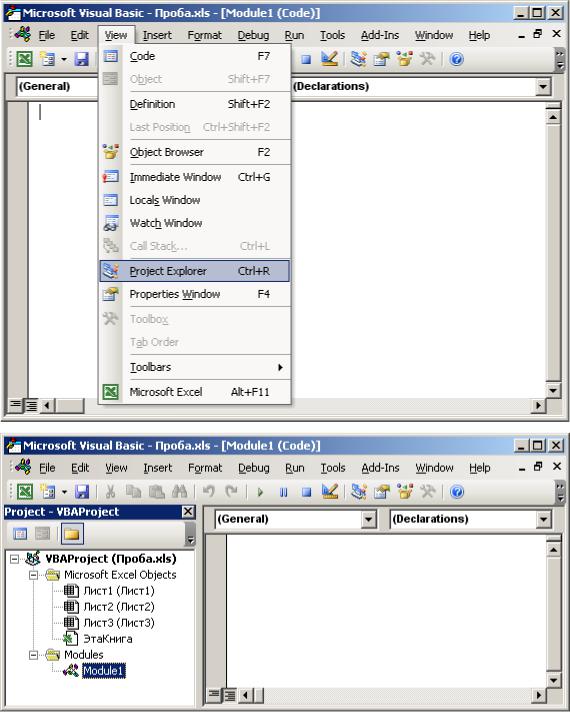This screenshot has width=570, height=712.
Task: Click Copy icon in the Project-panel window toolbar
Action: (133, 492)
